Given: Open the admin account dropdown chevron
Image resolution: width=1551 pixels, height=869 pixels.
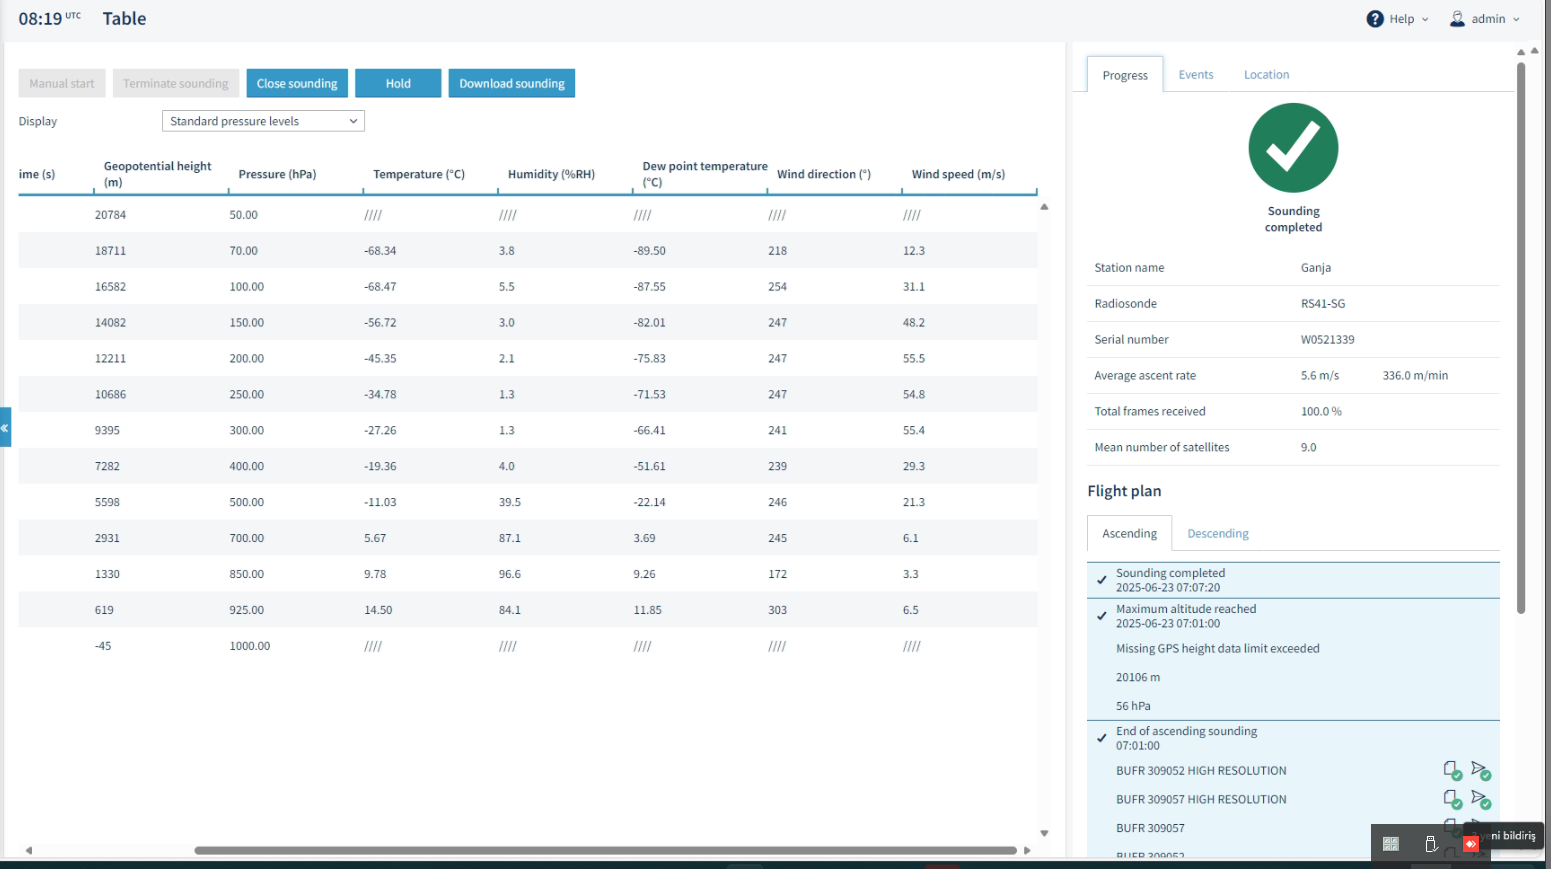Looking at the screenshot, I should 1516,19.
